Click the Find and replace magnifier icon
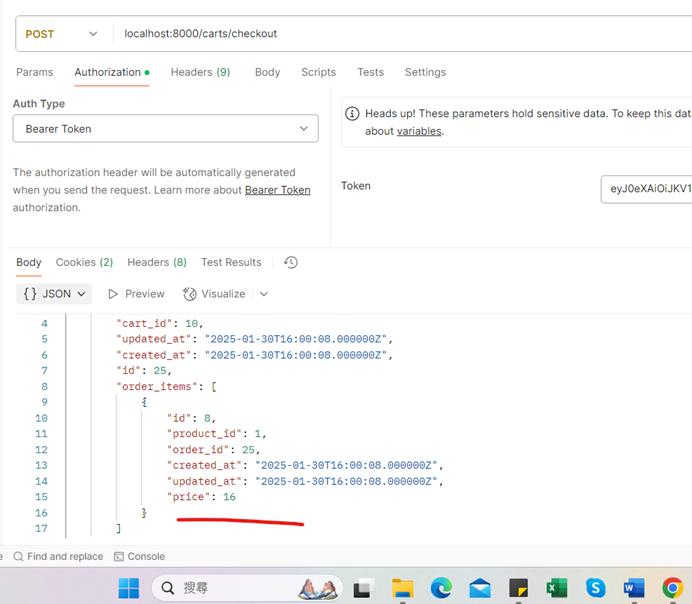Screen dimensions: 692x604 pos(18,556)
